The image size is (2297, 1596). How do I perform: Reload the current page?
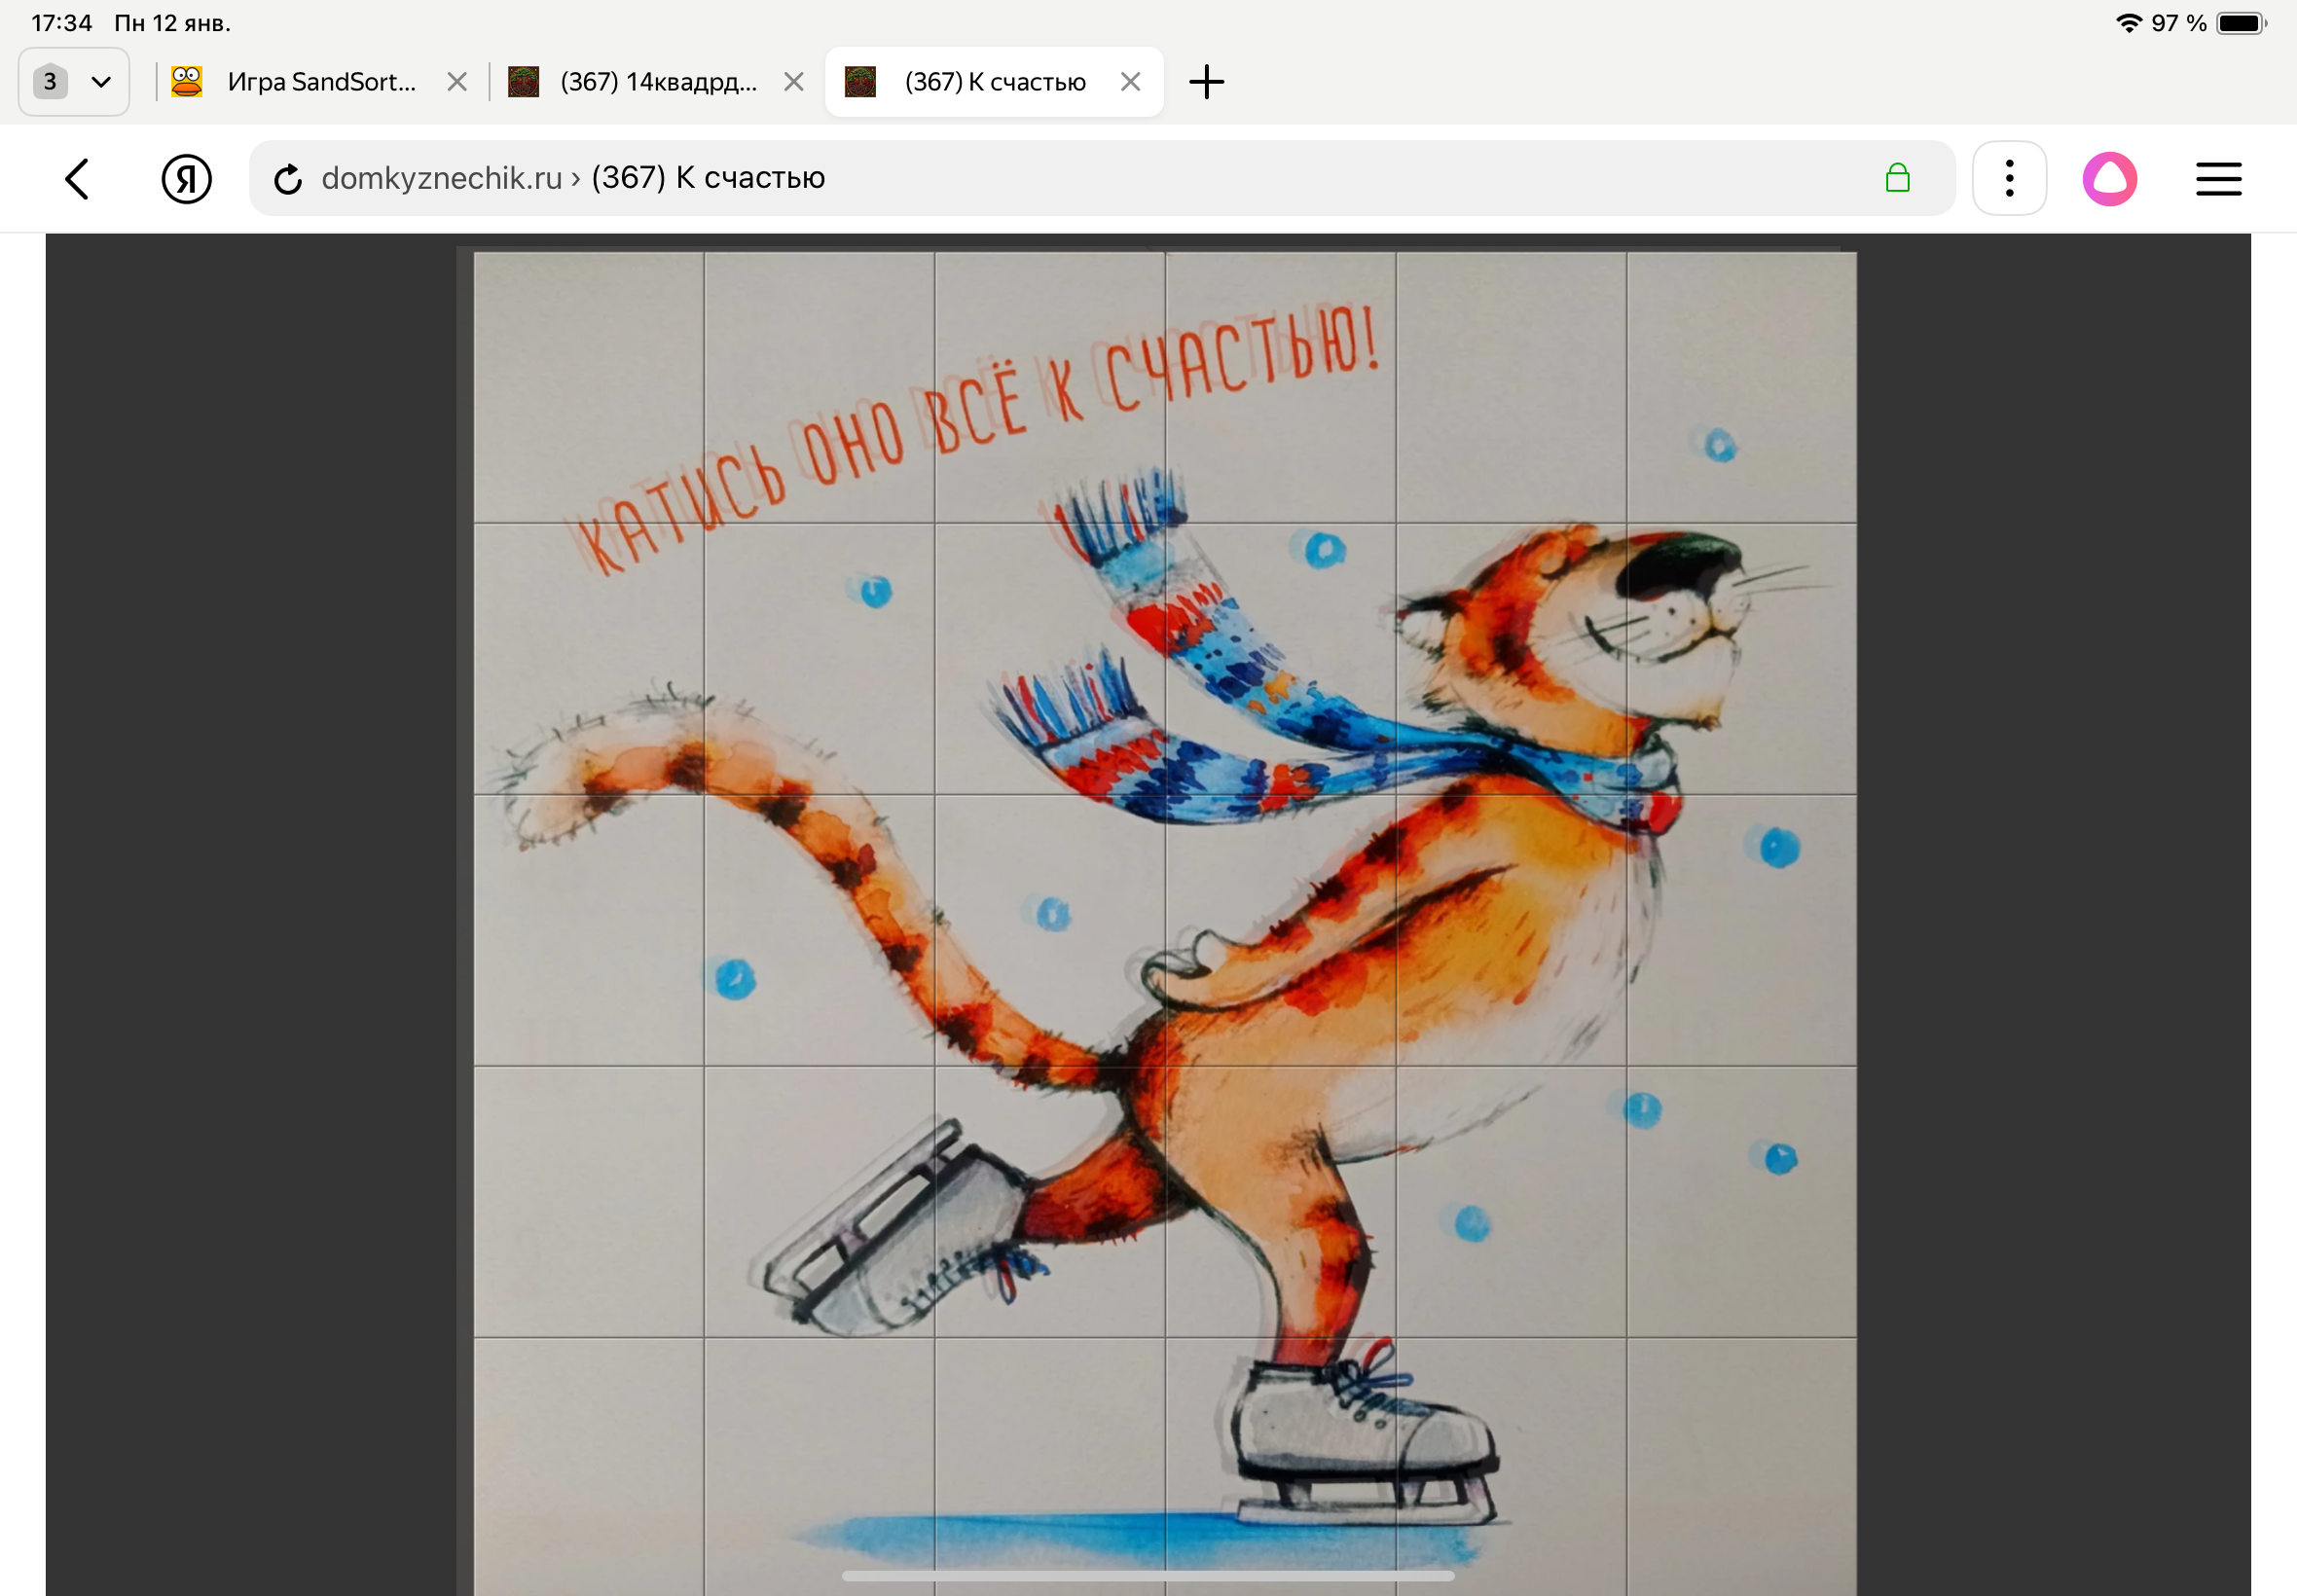tap(288, 178)
